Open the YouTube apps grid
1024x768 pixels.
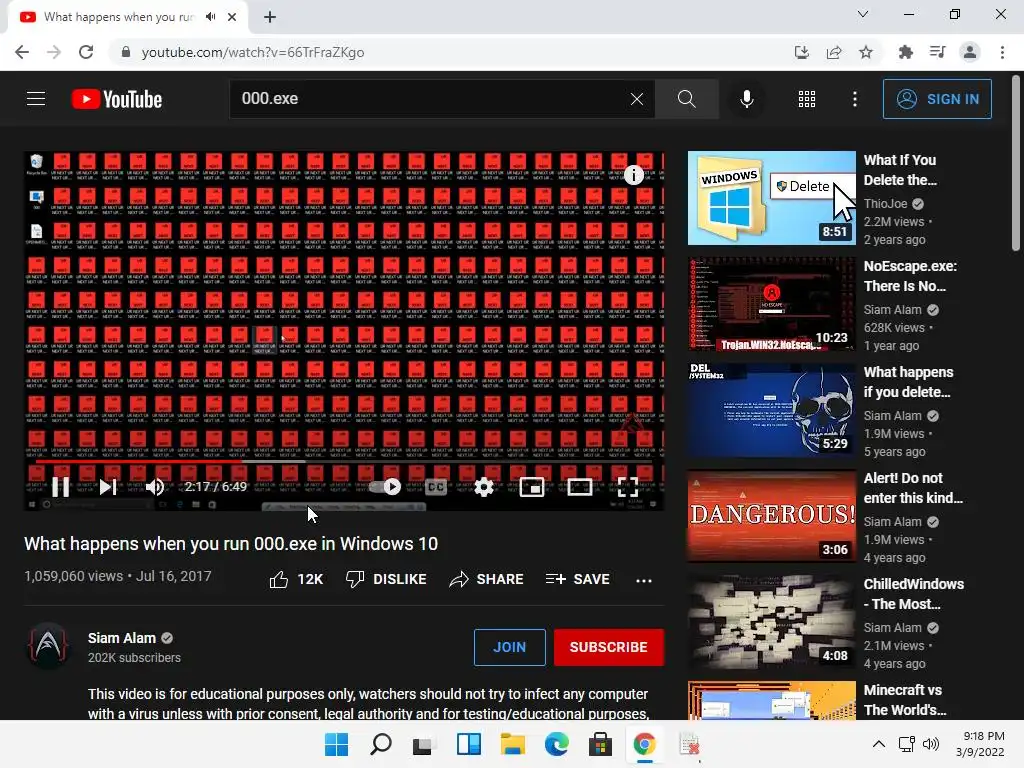(807, 99)
